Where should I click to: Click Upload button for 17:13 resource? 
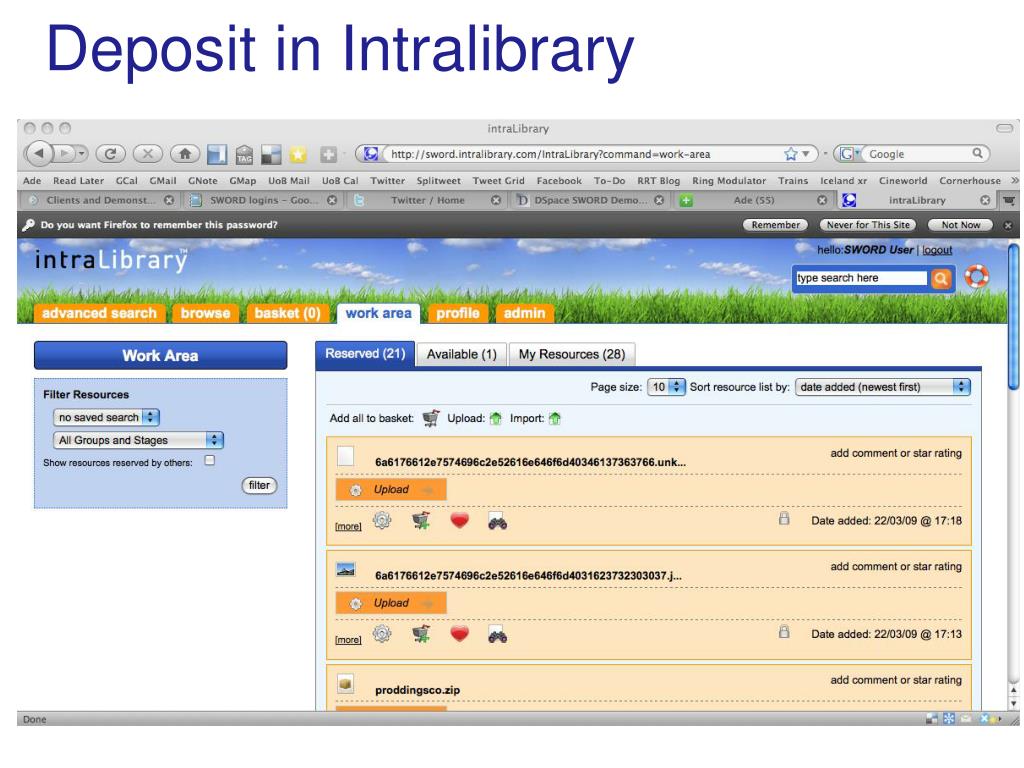click(x=391, y=603)
